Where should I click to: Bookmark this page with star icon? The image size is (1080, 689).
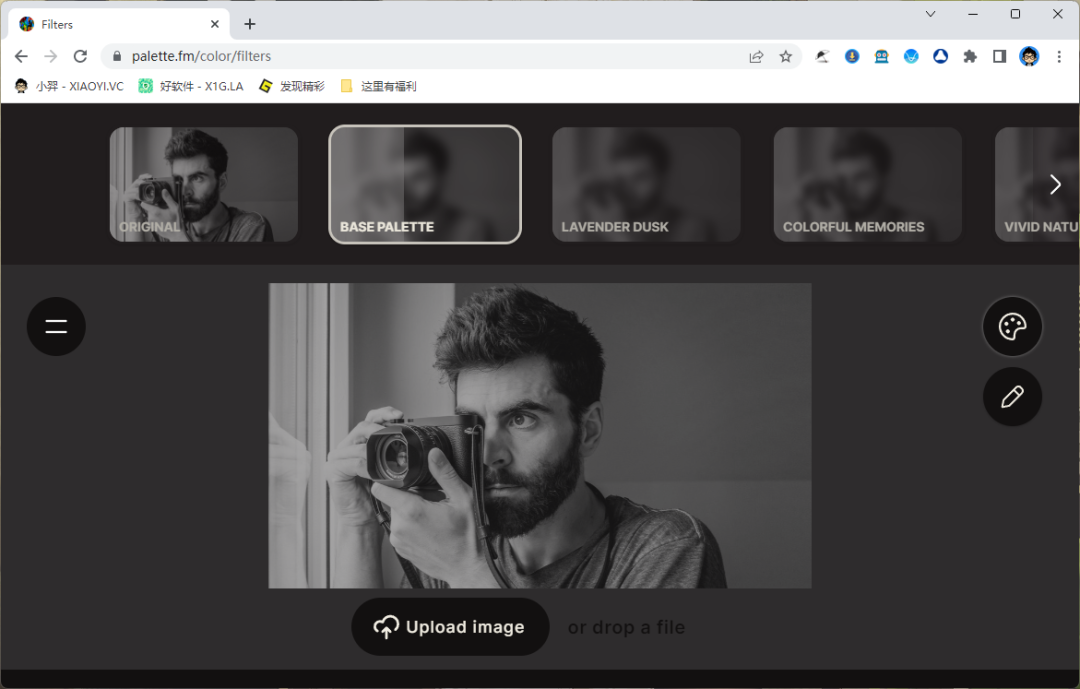[786, 57]
